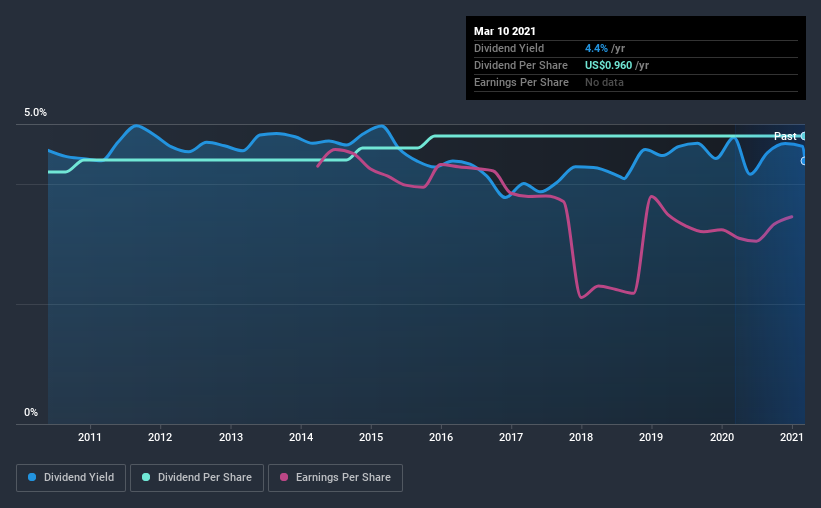Screen dimensions: 821x508
Task: Click the 0% y-axis label
Action: [31, 413]
